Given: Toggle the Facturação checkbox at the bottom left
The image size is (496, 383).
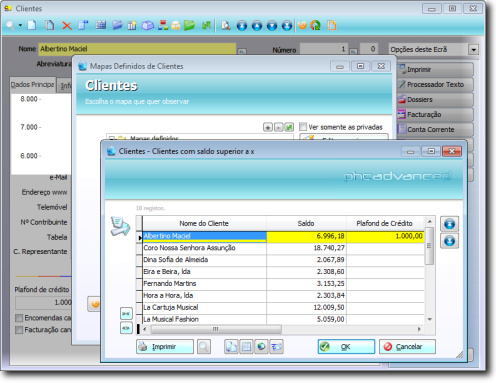Looking at the screenshot, I should (x=19, y=330).
